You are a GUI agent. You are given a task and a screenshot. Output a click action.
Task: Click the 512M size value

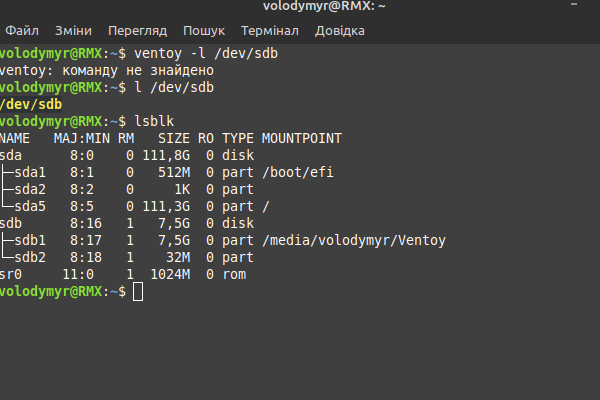[x=174, y=172]
